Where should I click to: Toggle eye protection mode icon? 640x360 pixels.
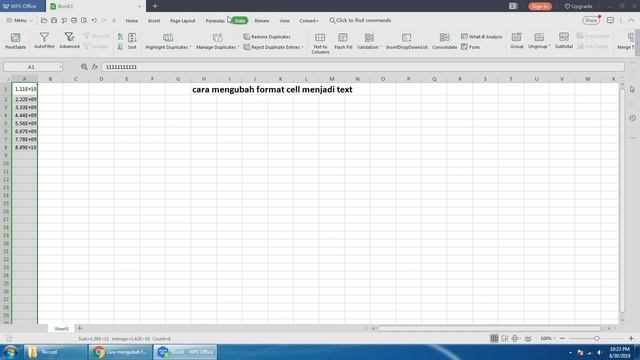(528, 338)
